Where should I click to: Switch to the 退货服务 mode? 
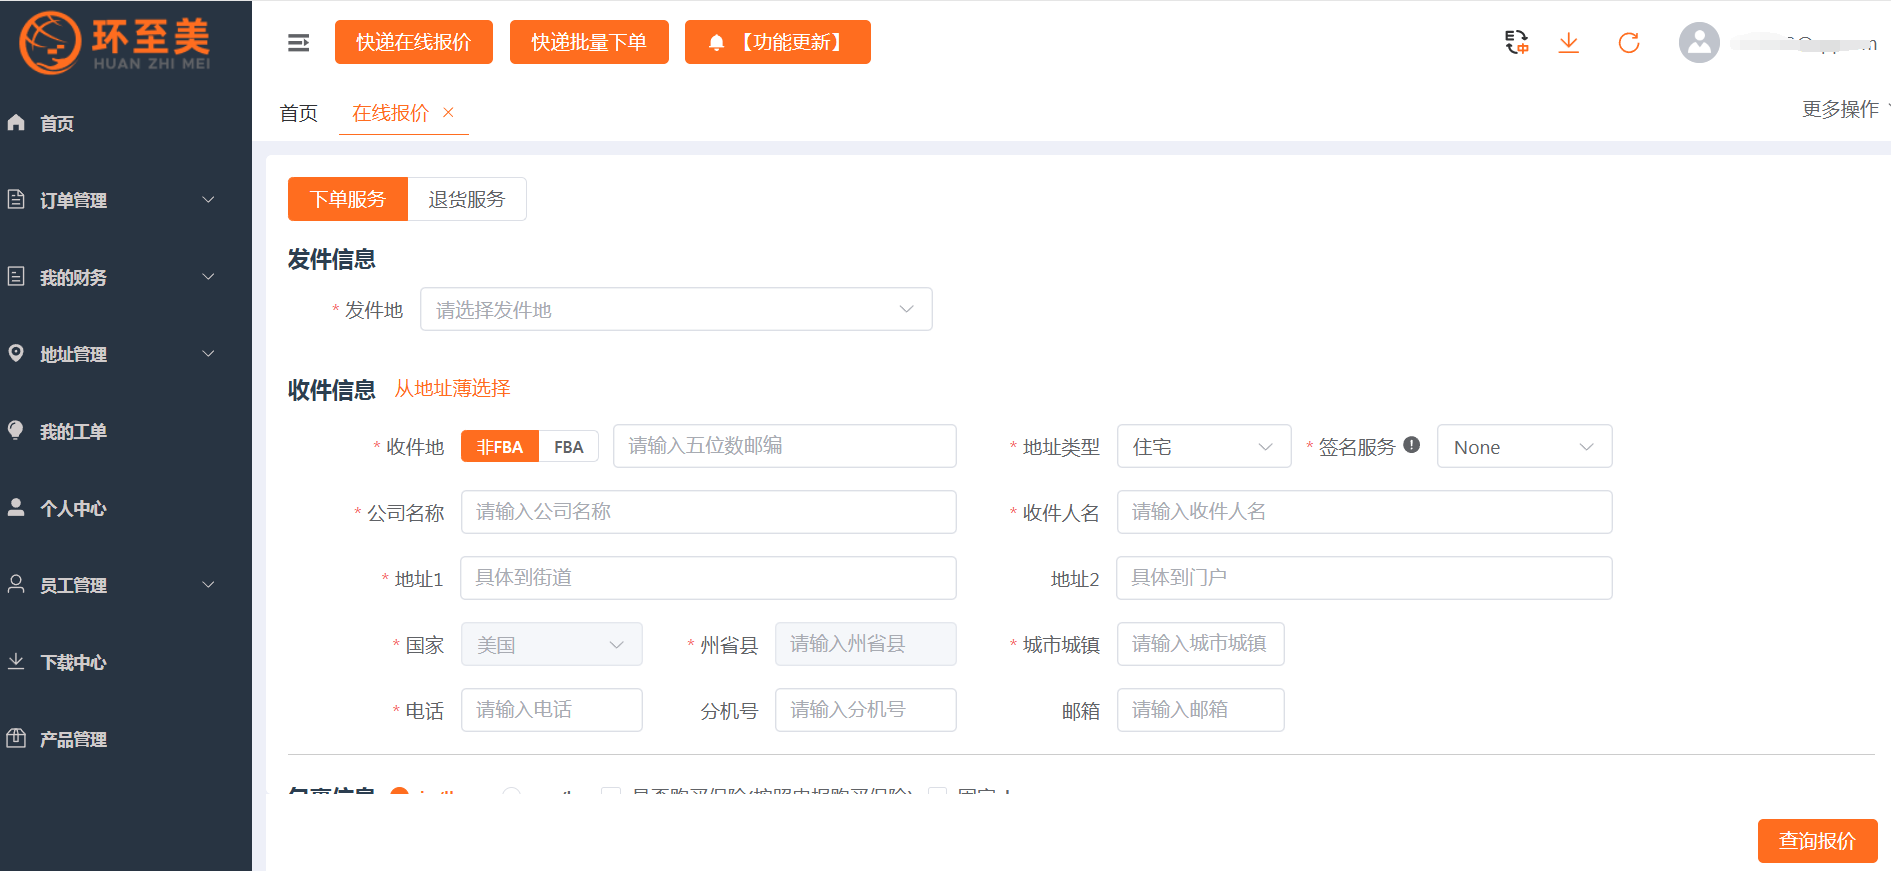click(x=467, y=199)
